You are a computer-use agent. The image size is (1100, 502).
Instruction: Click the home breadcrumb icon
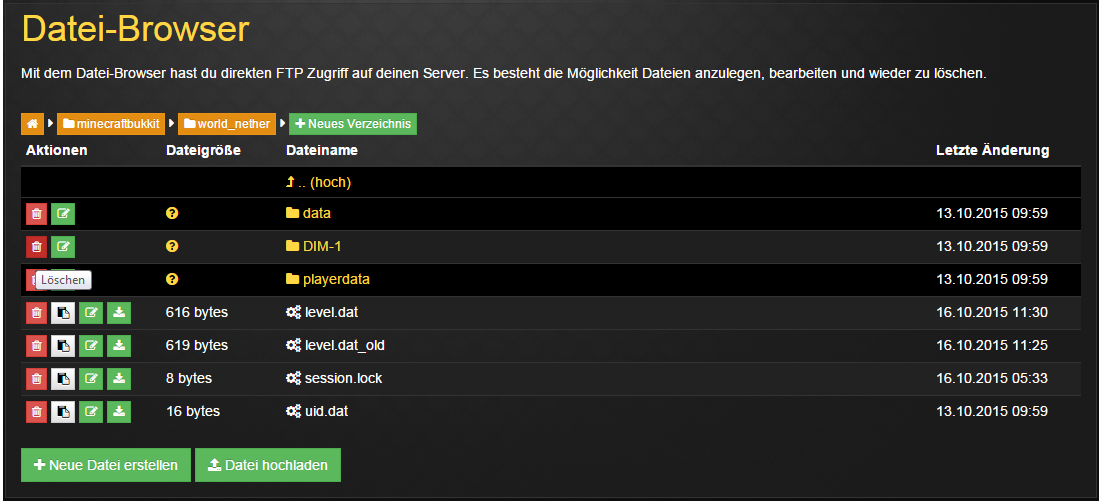(32, 124)
